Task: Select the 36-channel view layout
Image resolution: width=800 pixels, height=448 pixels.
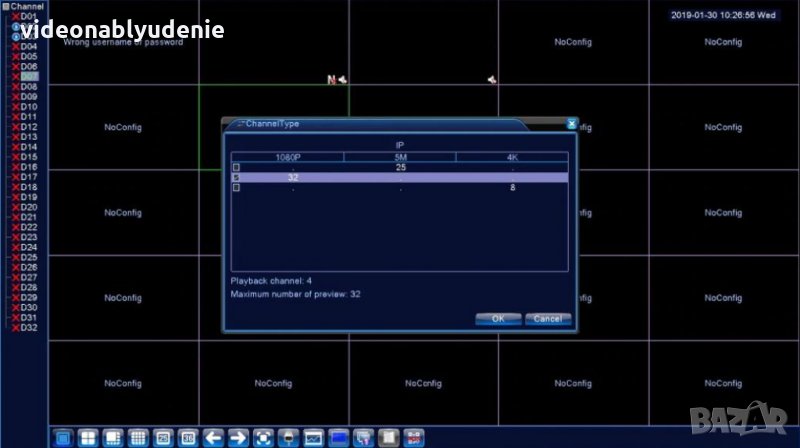Action: pyautogui.click(x=188, y=437)
